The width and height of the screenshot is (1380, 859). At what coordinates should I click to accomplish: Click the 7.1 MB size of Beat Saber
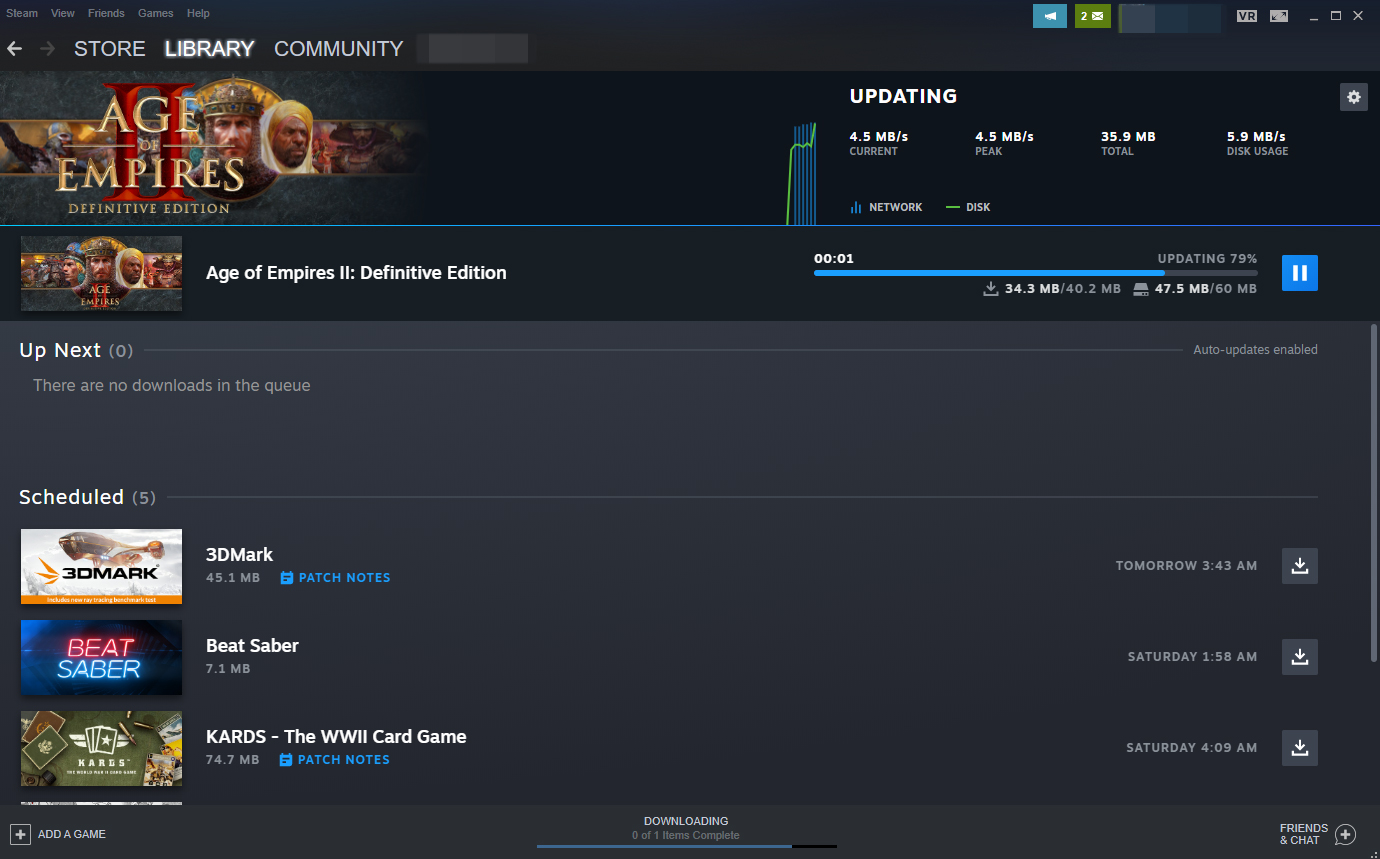click(228, 669)
